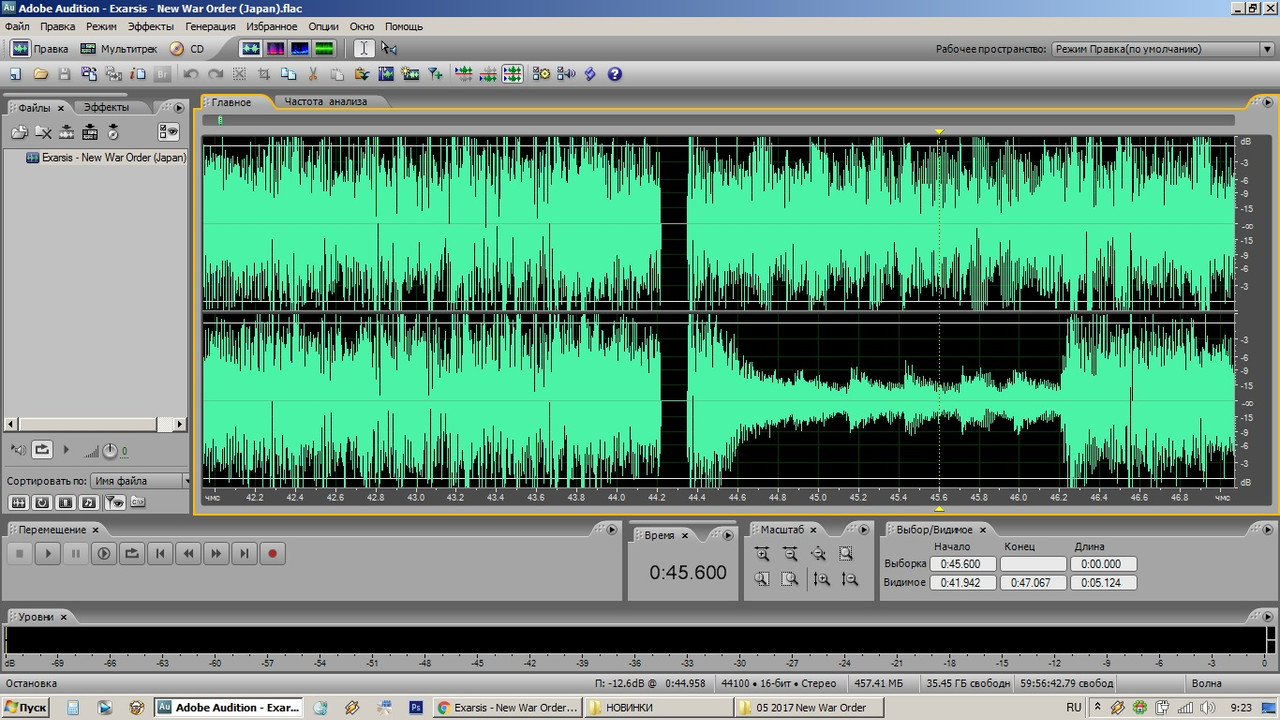Click go to end transport button

[244, 553]
